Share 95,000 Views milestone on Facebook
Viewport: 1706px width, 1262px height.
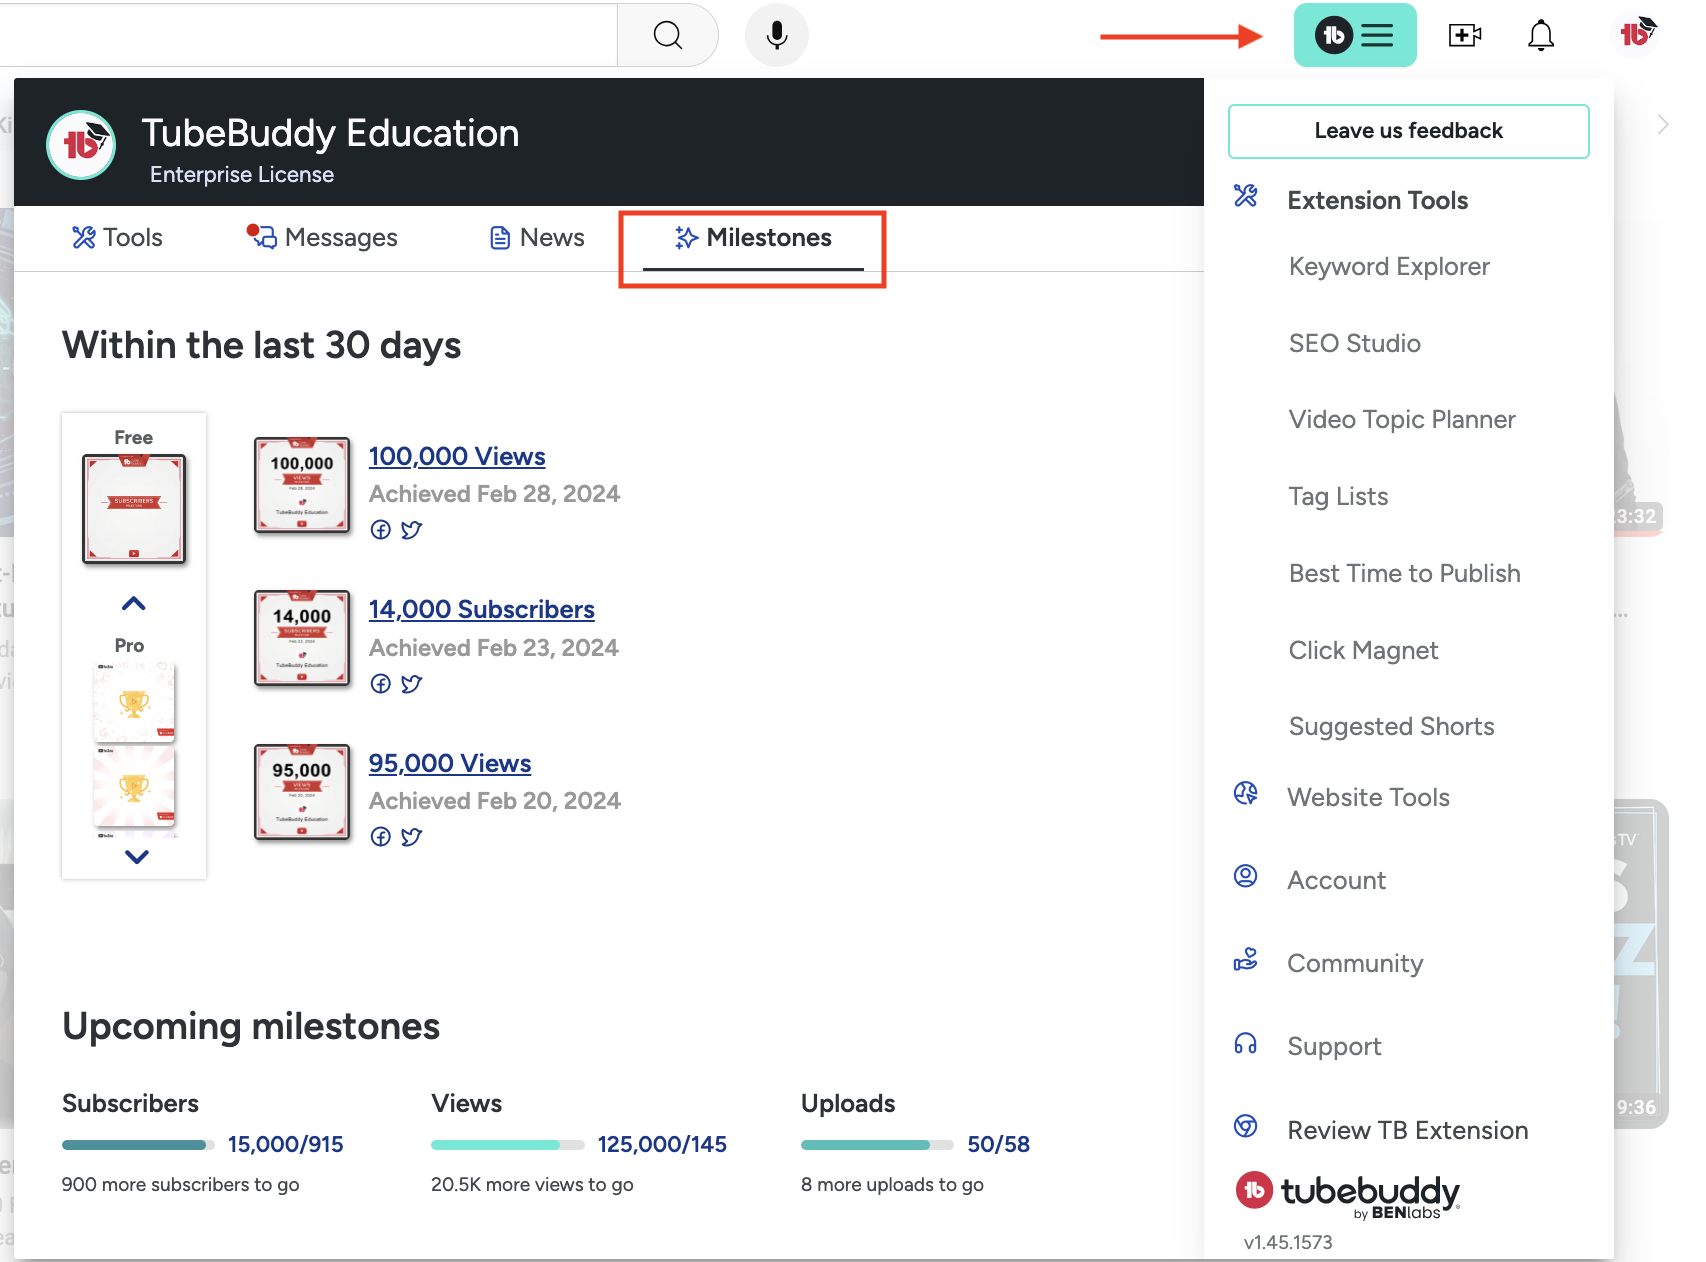pos(380,837)
